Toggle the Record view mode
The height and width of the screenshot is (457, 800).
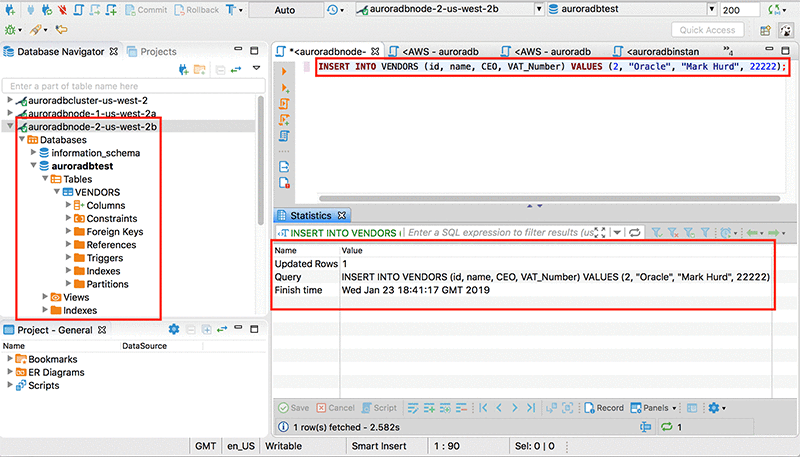[x=604, y=408]
